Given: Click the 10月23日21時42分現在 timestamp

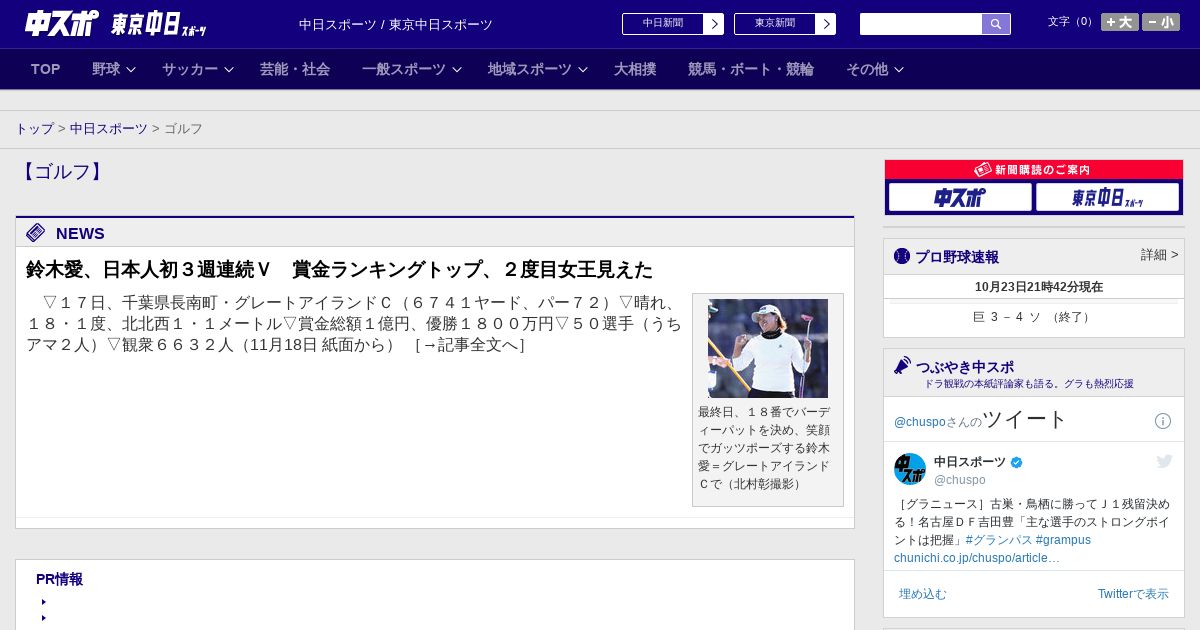Looking at the screenshot, I should coord(1039,287).
